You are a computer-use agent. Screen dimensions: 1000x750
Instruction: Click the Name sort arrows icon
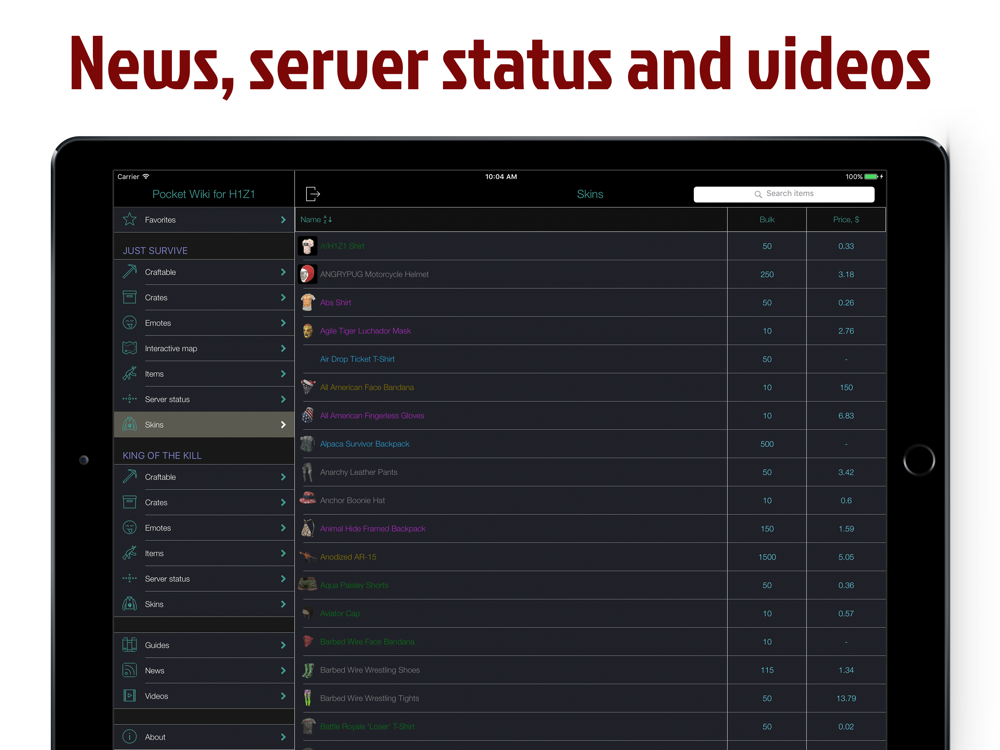pos(328,219)
